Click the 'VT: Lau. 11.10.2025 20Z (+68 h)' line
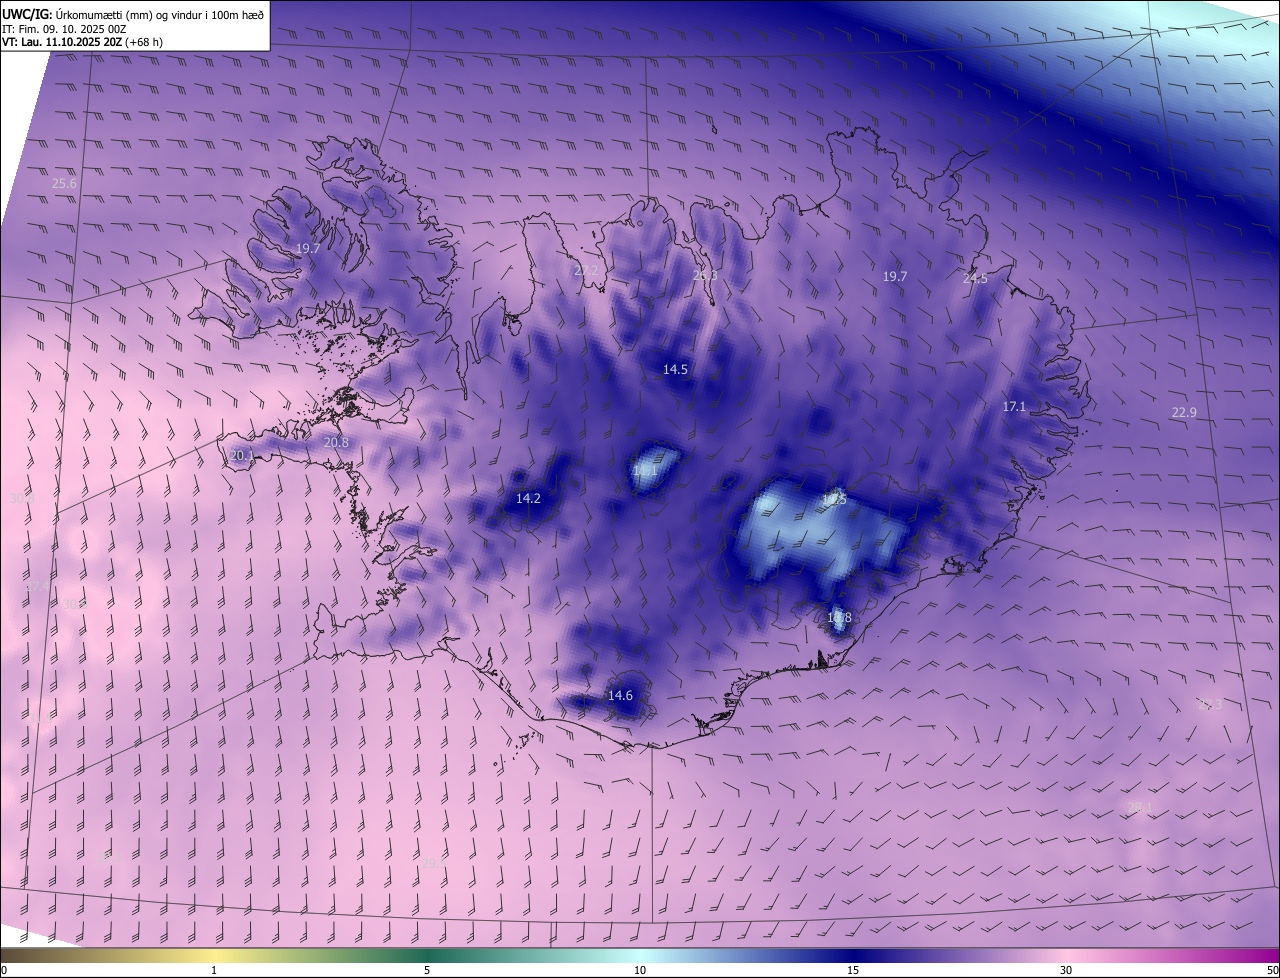1280x978 pixels. [x=82, y=42]
